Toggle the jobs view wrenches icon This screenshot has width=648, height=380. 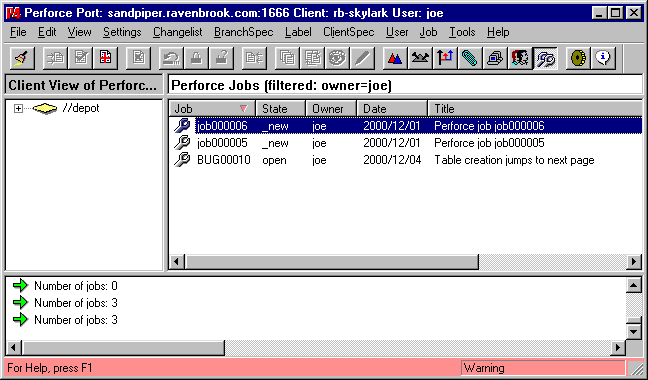[x=546, y=58]
